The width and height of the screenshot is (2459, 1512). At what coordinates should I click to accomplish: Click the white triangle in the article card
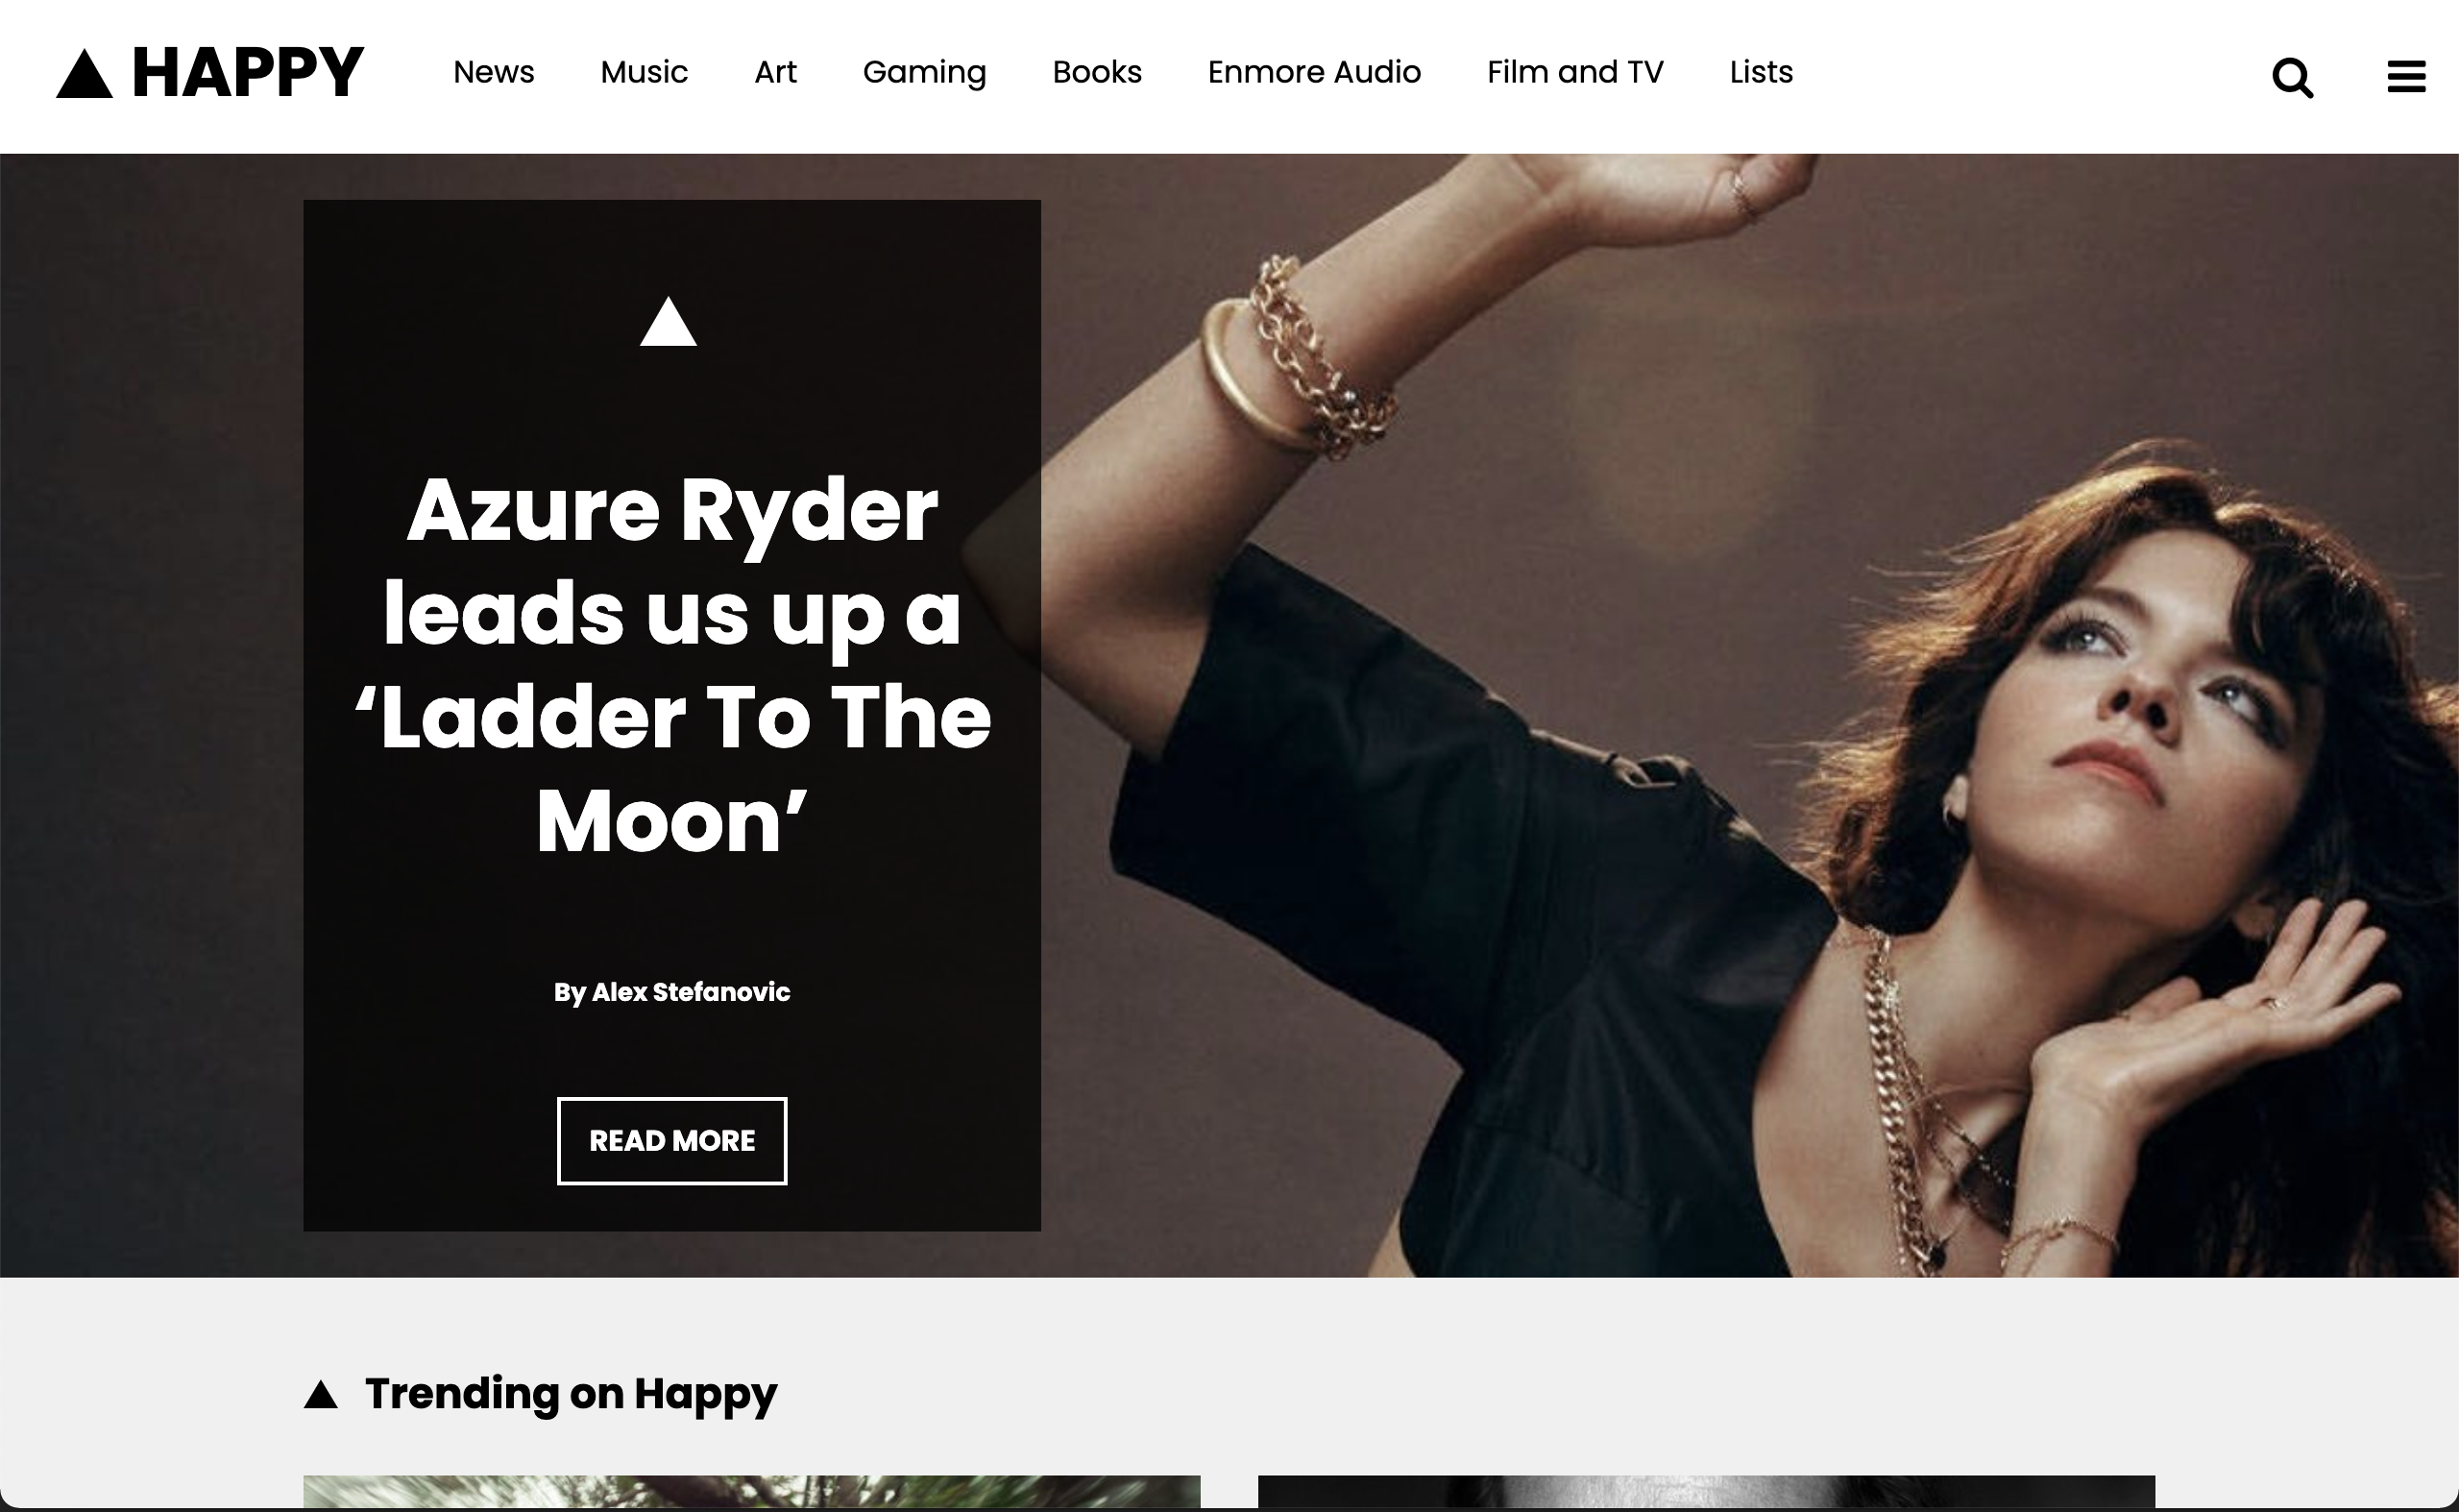[x=668, y=321]
